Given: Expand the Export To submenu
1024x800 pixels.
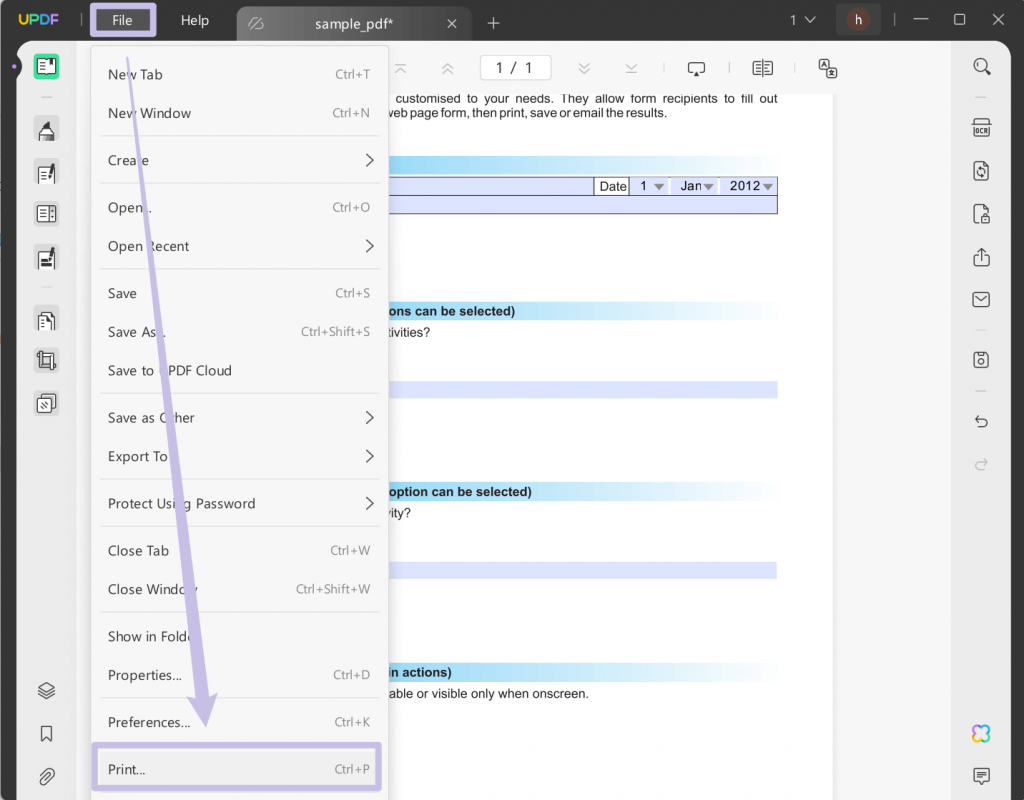Looking at the screenshot, I should pyautogui.click(x=238, y=456).
